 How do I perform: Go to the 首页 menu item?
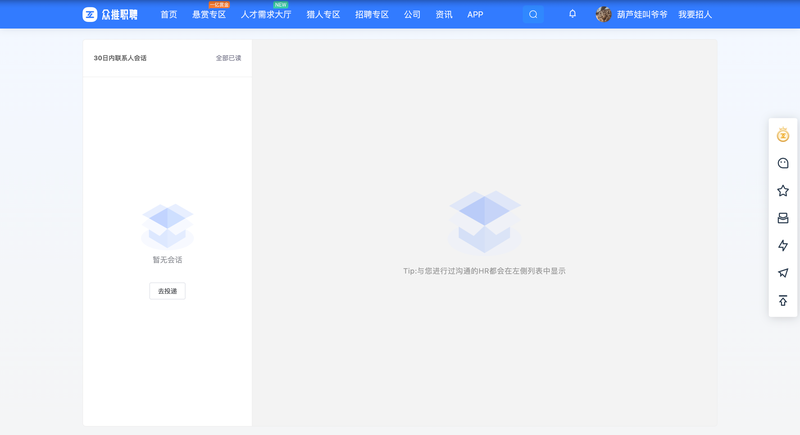click(169, 15)
